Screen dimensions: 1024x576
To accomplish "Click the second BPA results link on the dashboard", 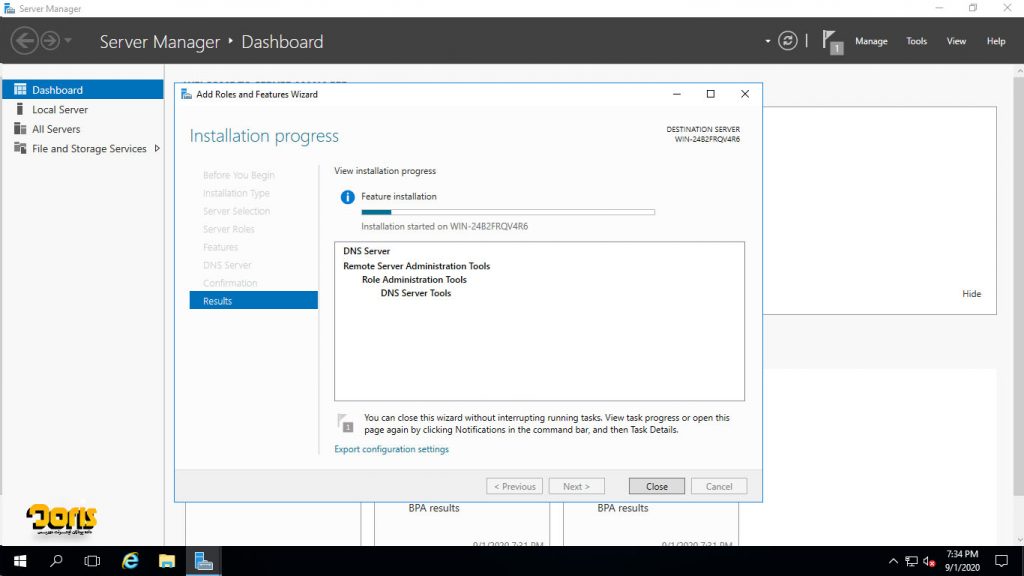I will tap(622, 508).
